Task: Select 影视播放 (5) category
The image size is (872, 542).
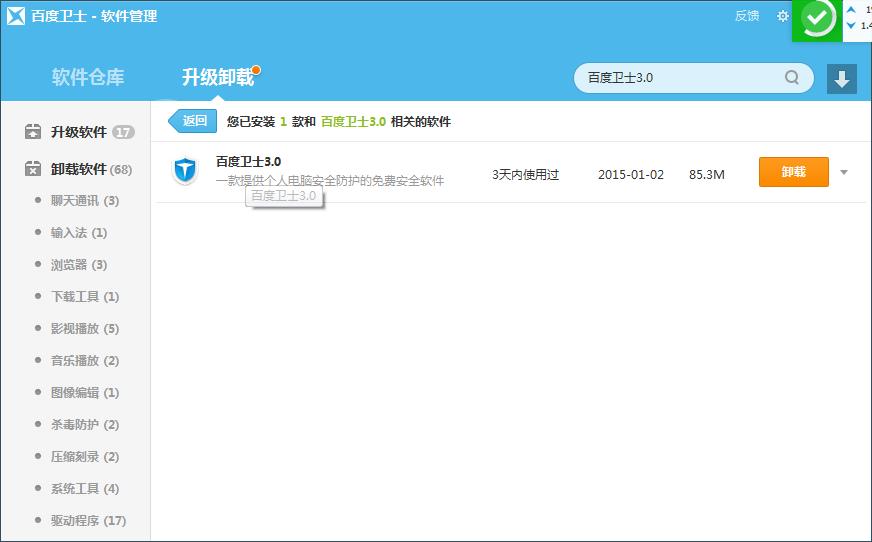Action: pos(85,329)
